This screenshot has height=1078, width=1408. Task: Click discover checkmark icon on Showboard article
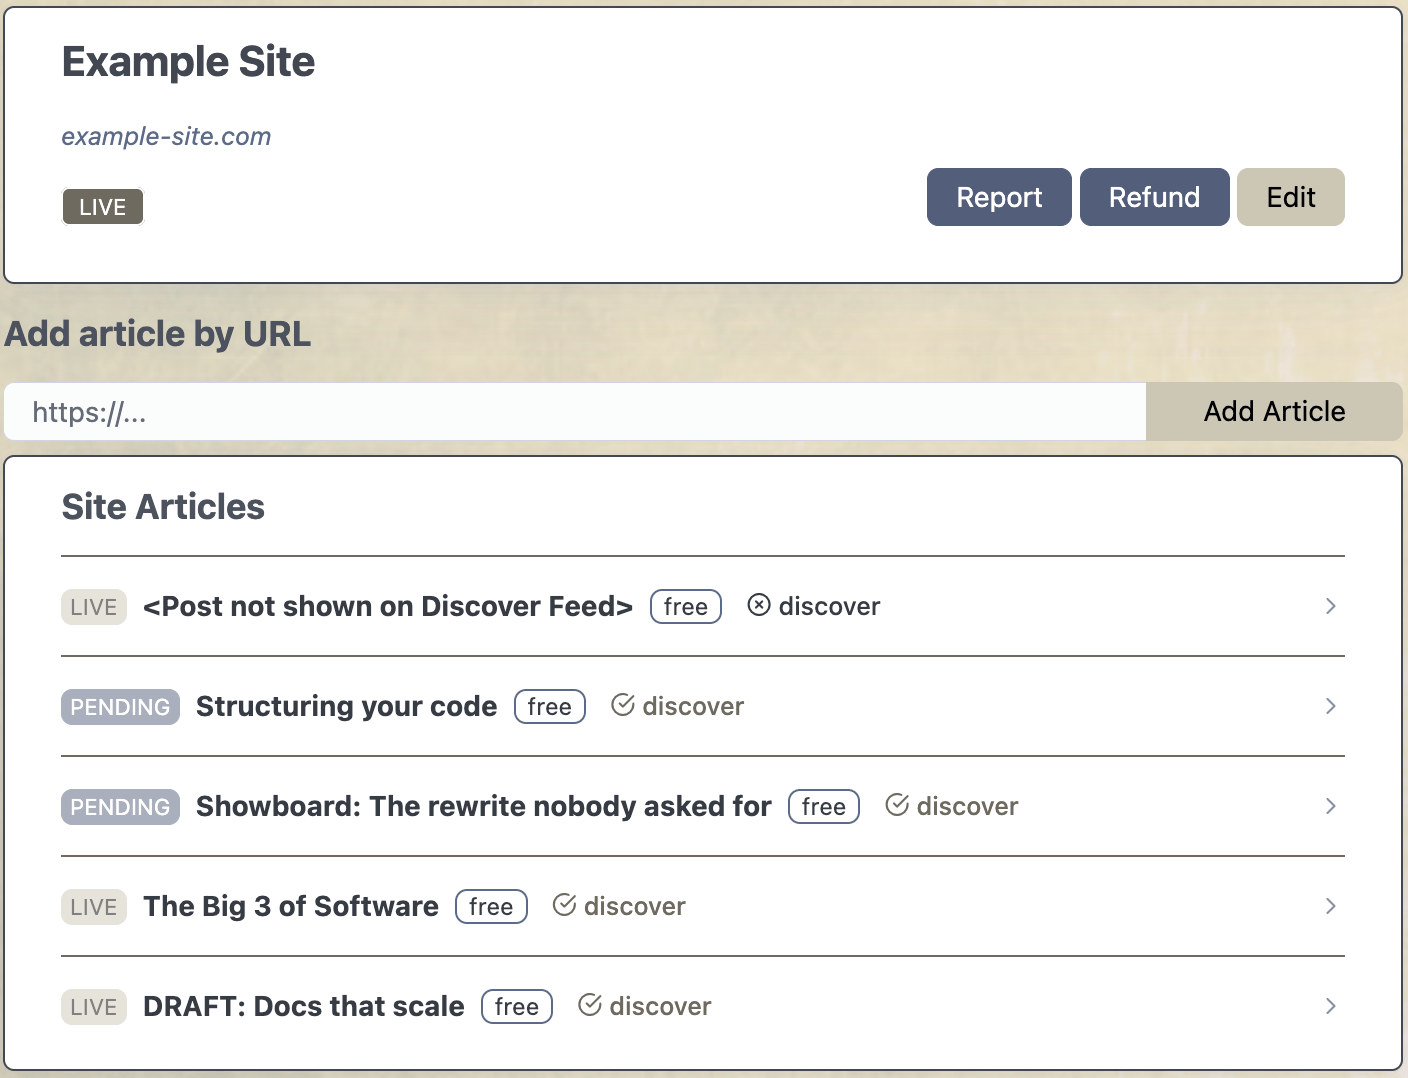(x=897, y=805)
